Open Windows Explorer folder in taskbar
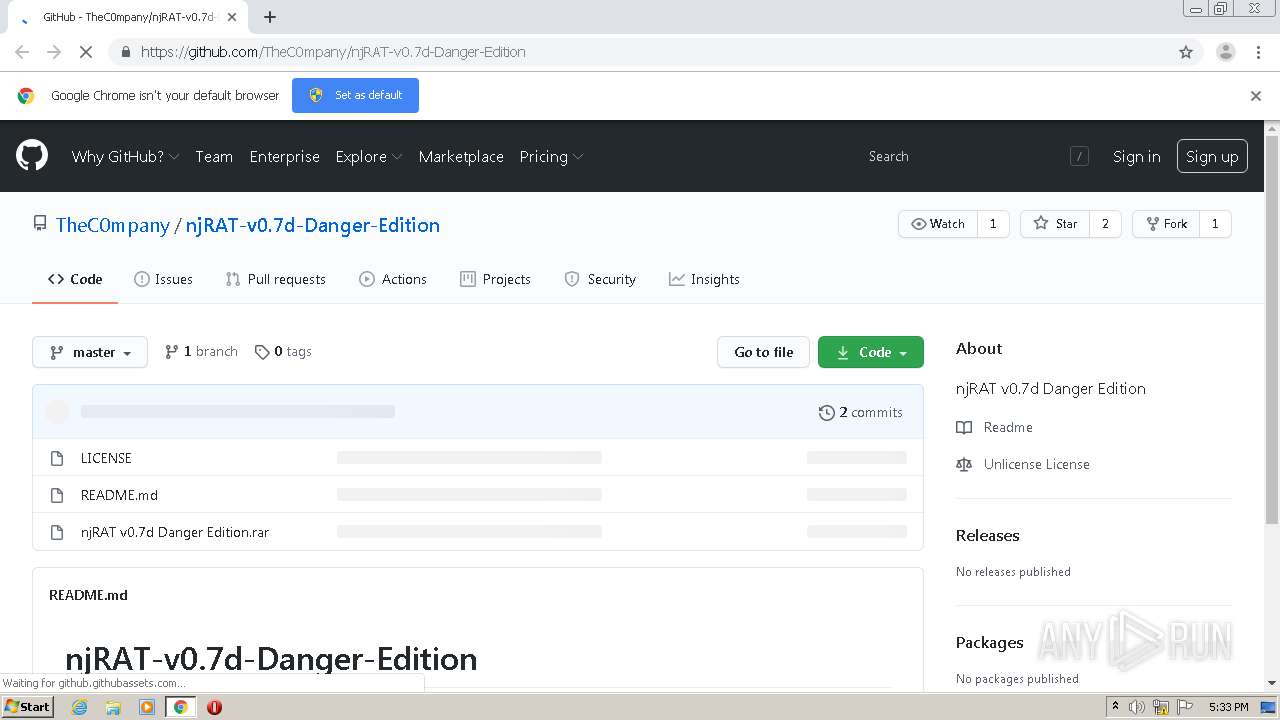Viewport: 1280px width, 720px height. tap(113, 707)
